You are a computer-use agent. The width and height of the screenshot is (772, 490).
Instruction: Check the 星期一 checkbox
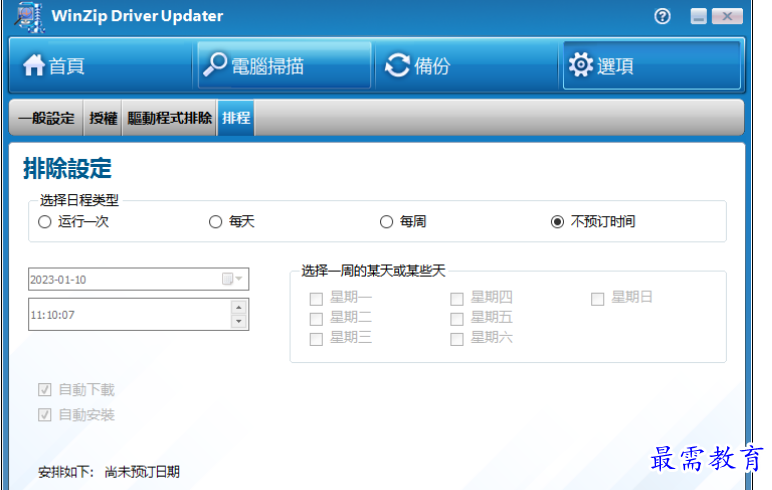(x=316, y=299)
